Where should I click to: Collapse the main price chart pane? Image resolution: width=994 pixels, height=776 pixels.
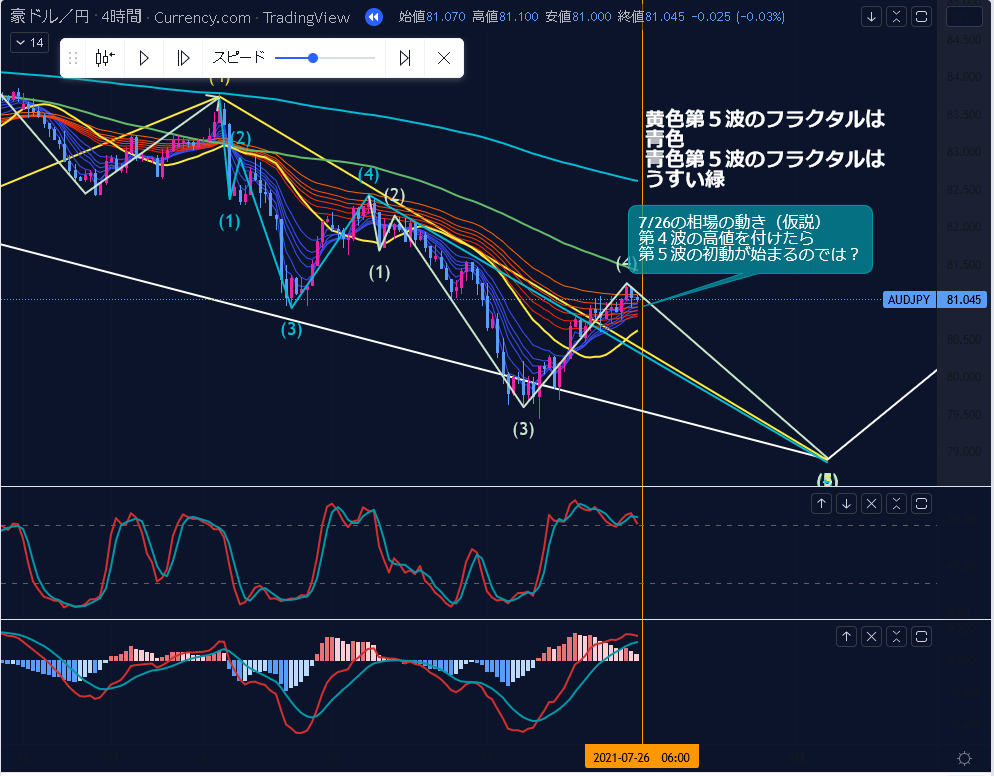coord(897,17)
